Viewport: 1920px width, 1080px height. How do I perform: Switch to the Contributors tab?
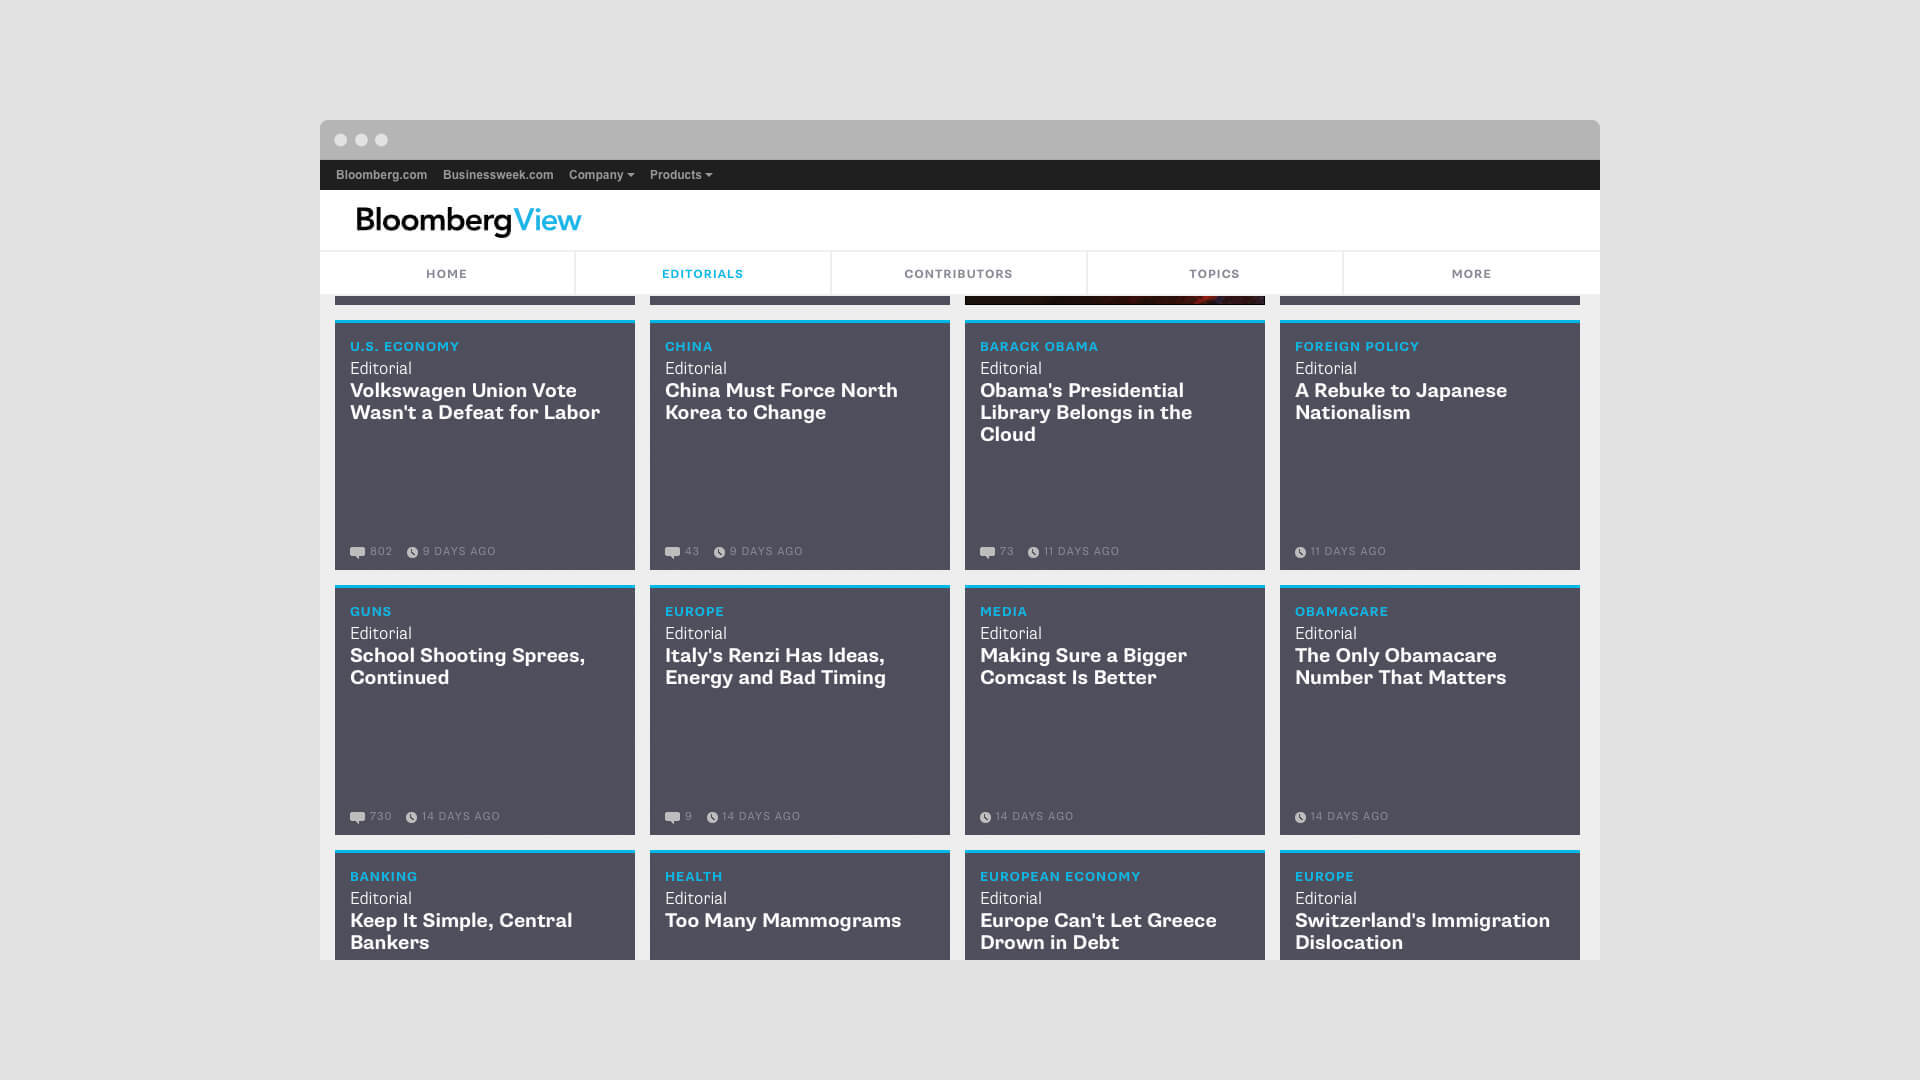pyautogui.click(x=959, y=274)
